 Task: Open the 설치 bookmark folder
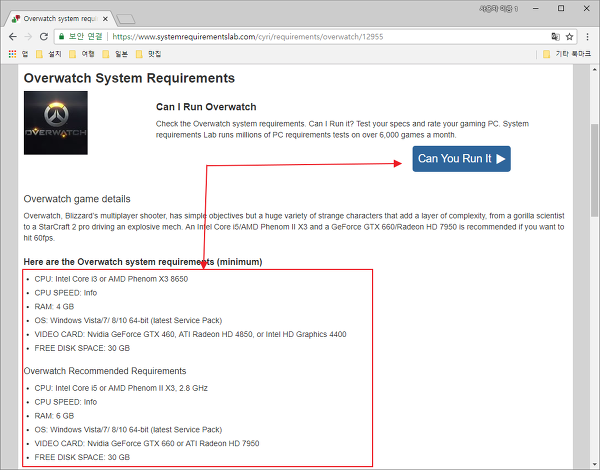click(49, 54)
